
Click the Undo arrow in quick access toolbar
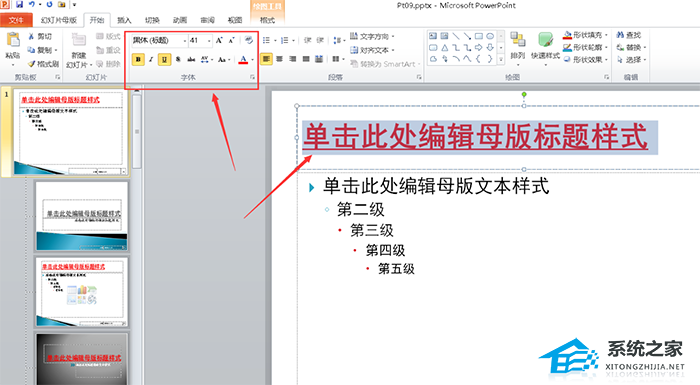(32, 4)
